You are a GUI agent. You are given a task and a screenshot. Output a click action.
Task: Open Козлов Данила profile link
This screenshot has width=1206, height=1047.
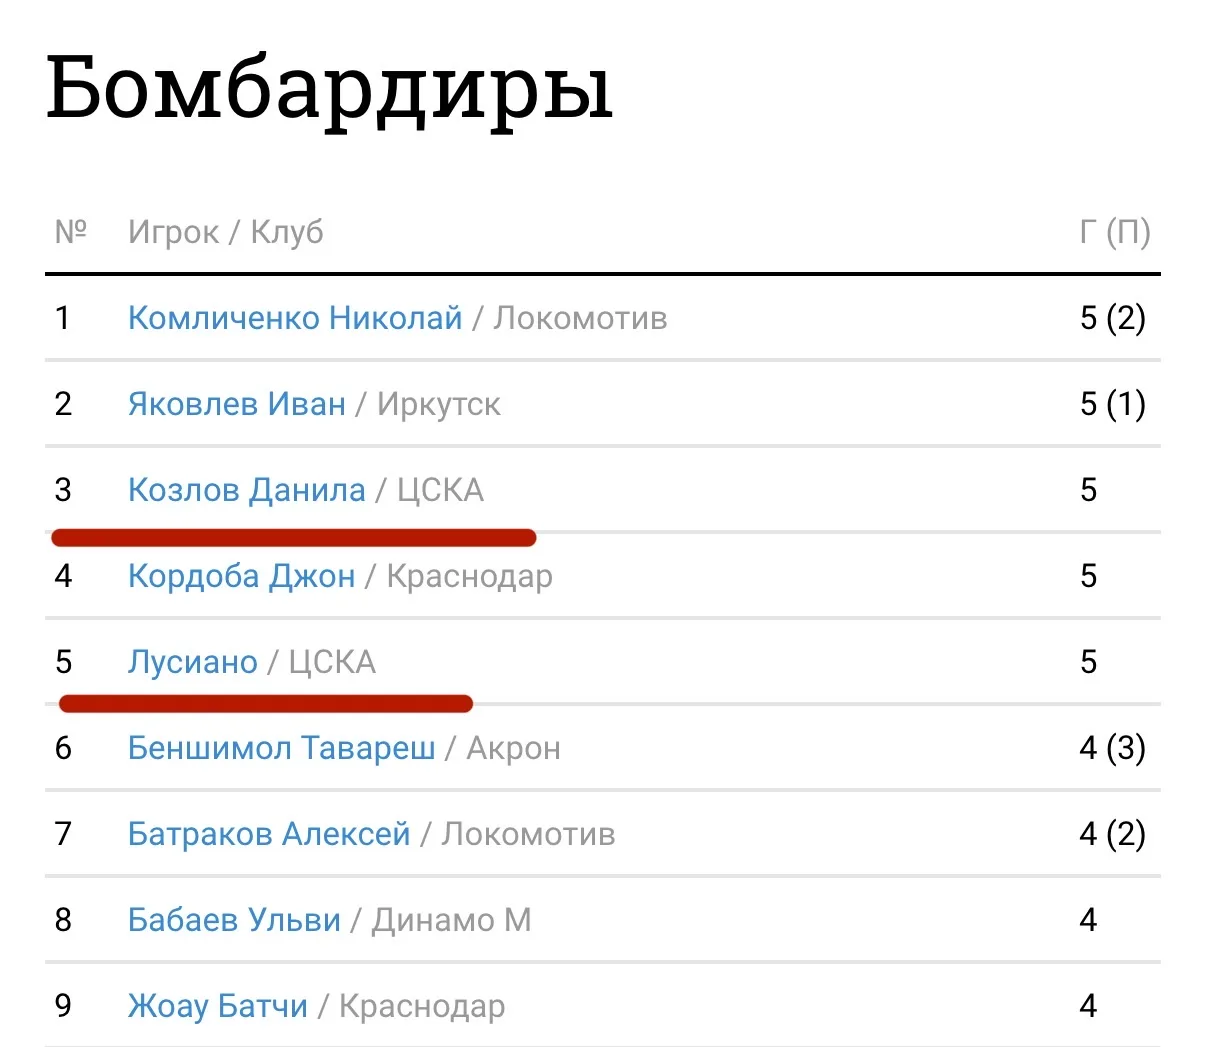[x=246, y=490]
